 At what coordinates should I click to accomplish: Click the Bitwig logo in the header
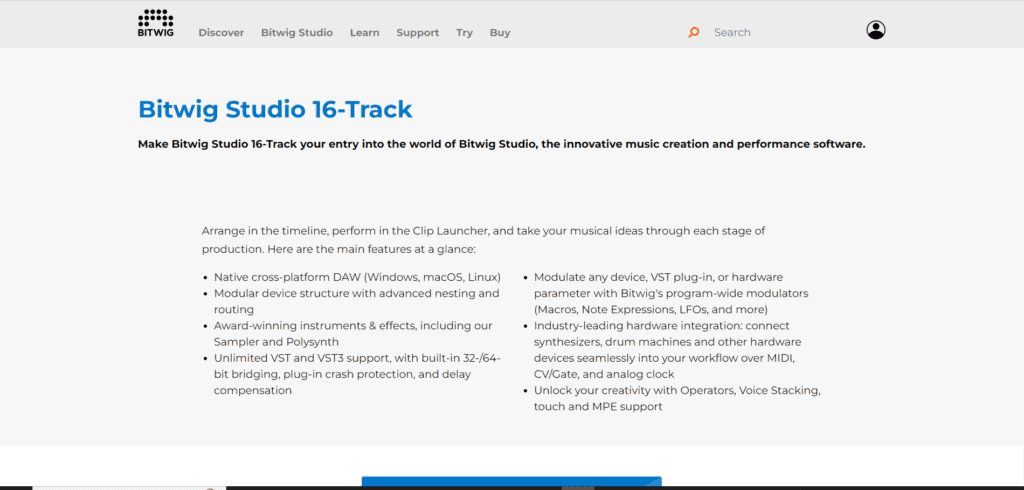coord(155,22)
